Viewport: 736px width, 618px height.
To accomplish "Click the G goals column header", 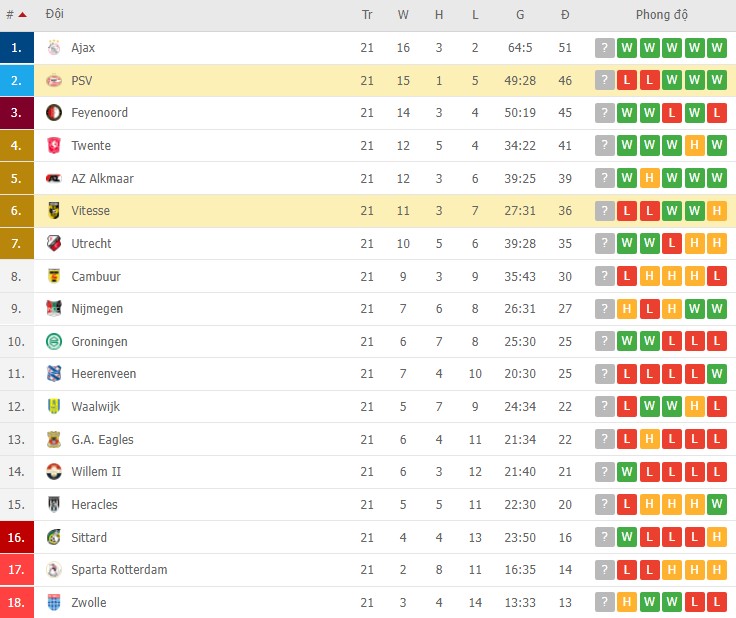I will [520, 15].
